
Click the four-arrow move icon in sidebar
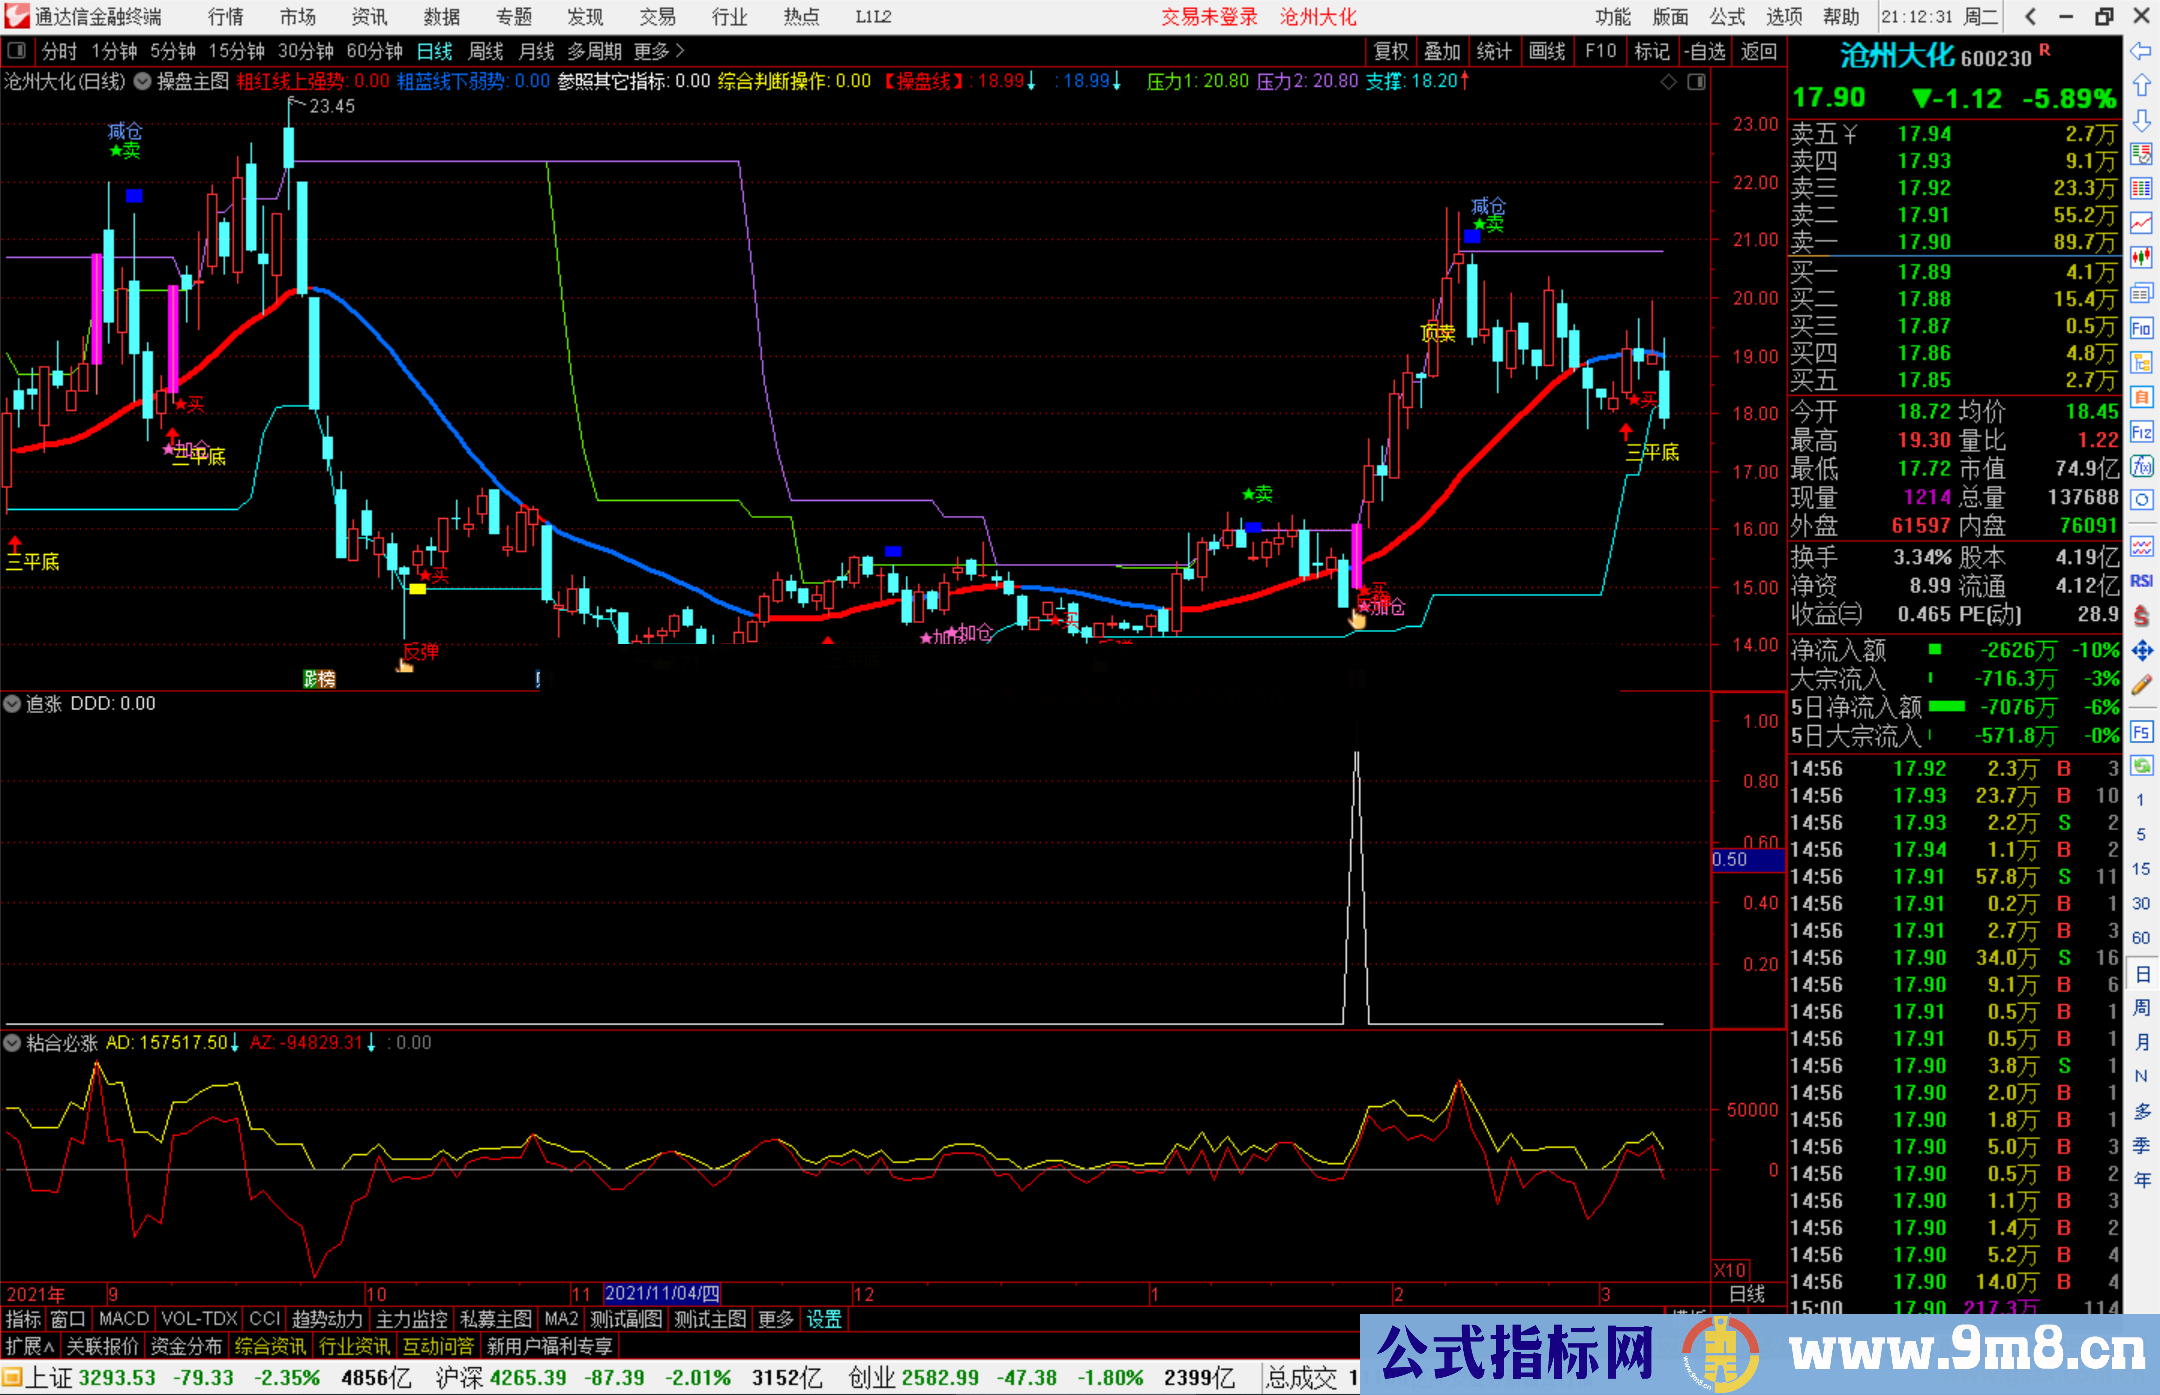click(x=2141, y=651)
